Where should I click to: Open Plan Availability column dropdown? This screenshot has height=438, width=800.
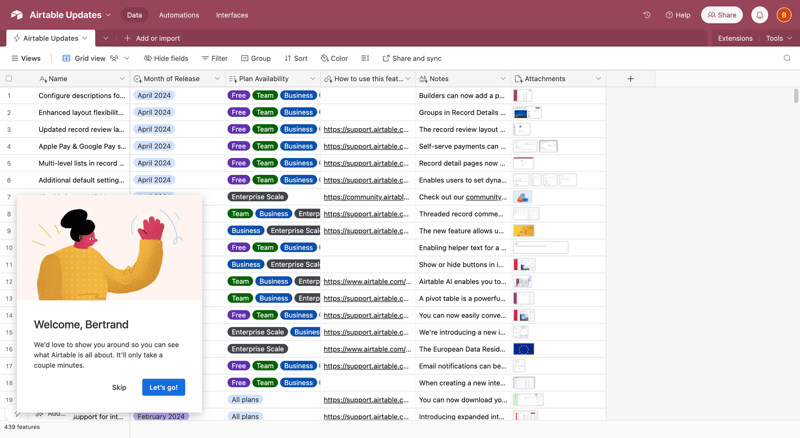coord(313,79)
